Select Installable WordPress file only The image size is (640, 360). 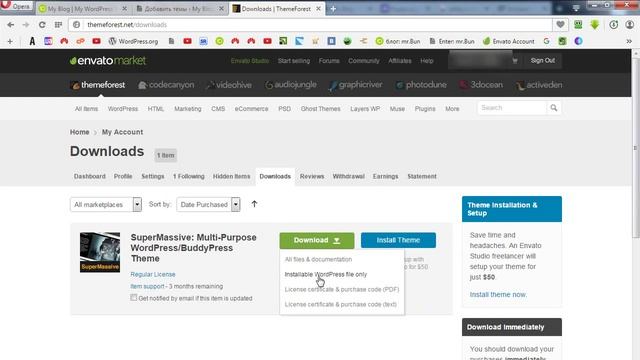tap(326, 275)
